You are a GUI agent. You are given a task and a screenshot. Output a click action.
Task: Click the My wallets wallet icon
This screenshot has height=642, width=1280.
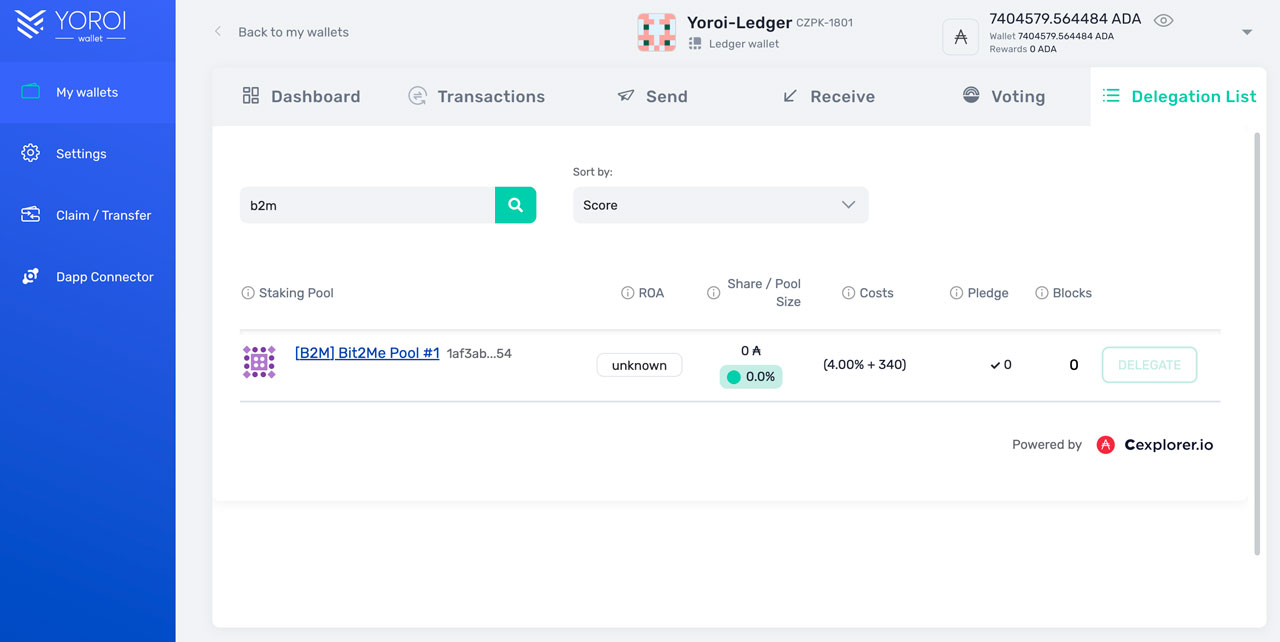[31, 92]
